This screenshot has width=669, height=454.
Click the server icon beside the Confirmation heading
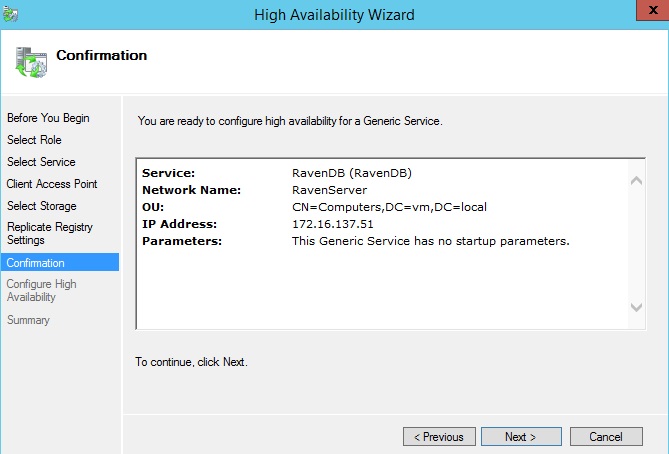[31, 62]
